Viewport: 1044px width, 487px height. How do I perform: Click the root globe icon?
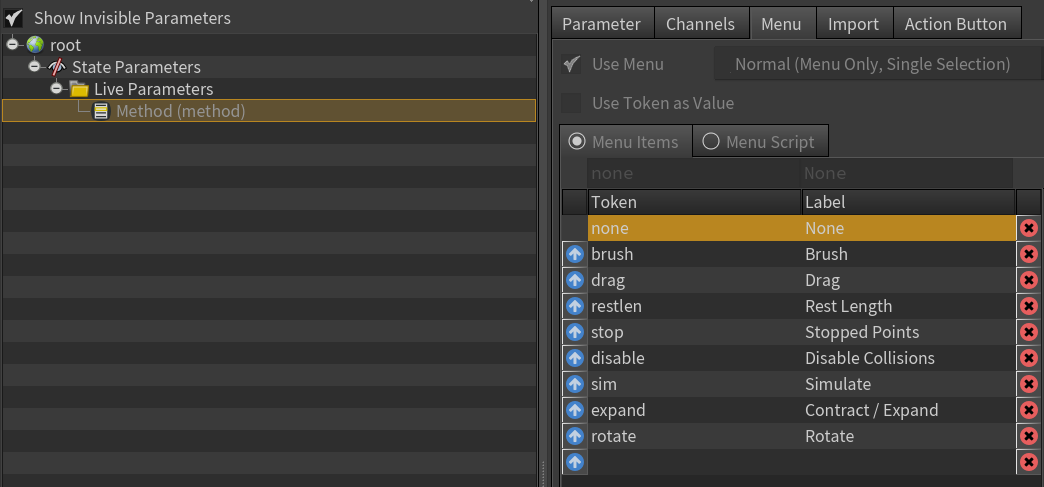pos(35,45)
